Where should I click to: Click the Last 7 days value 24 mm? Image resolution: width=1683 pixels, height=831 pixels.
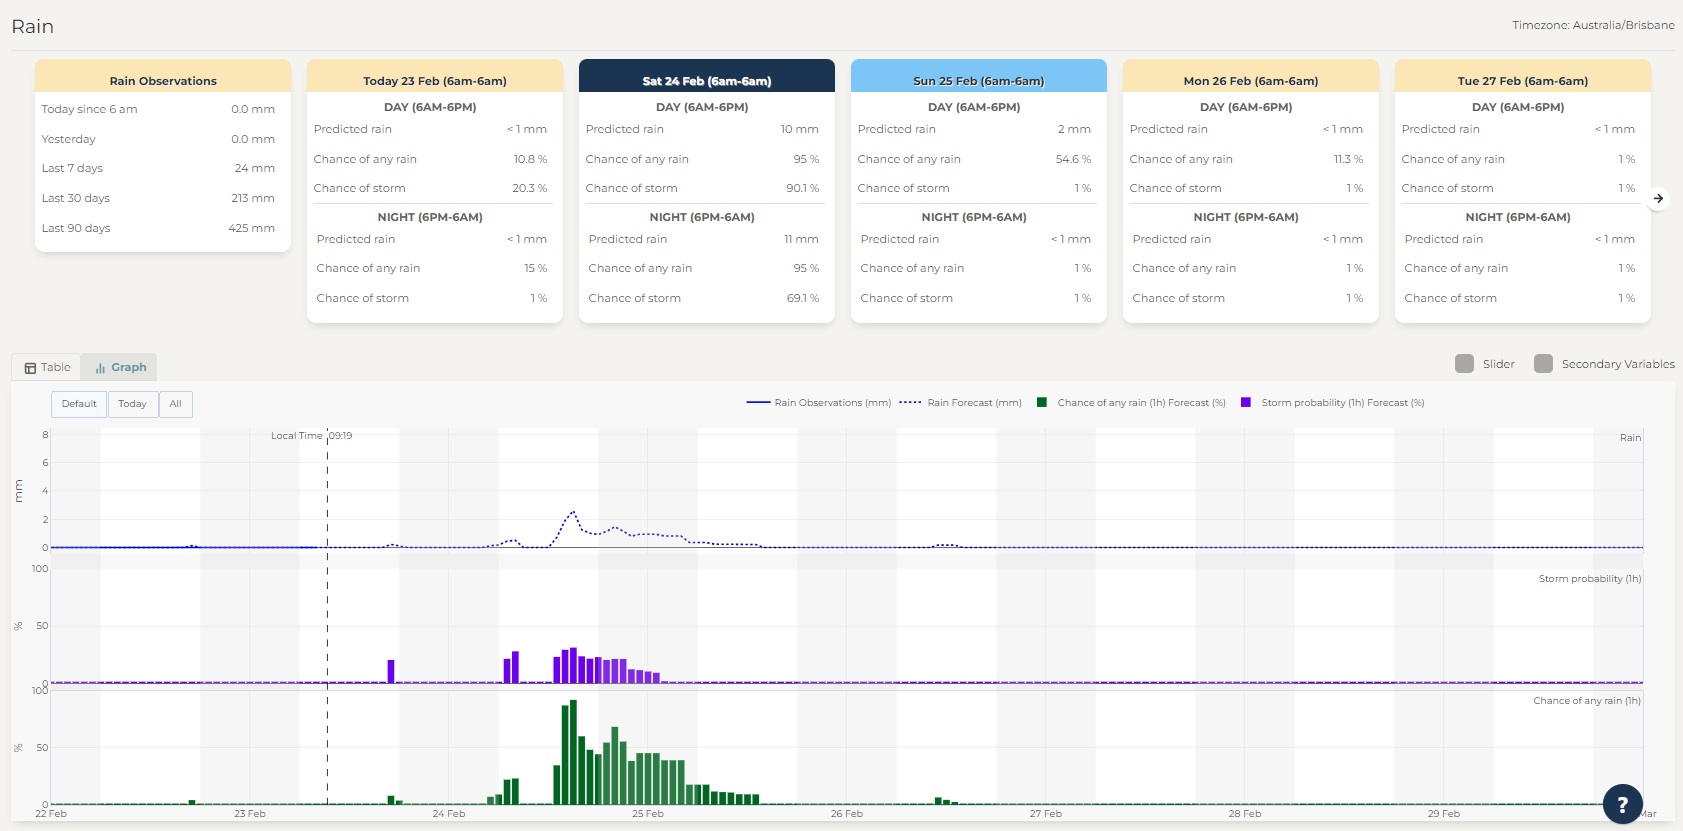point(254,168)
